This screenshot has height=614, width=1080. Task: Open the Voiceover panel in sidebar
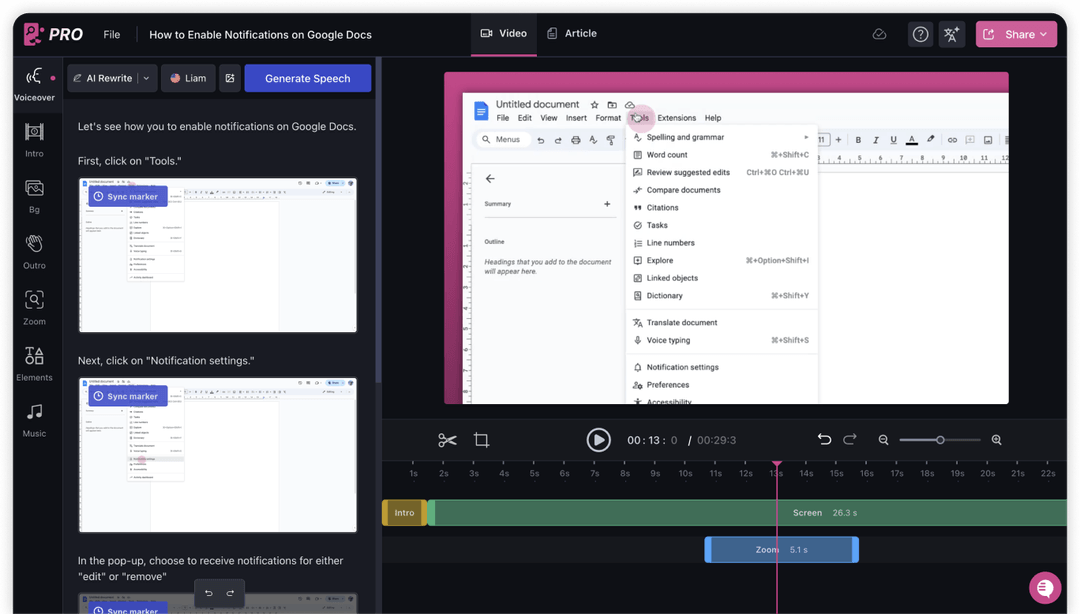34,85
